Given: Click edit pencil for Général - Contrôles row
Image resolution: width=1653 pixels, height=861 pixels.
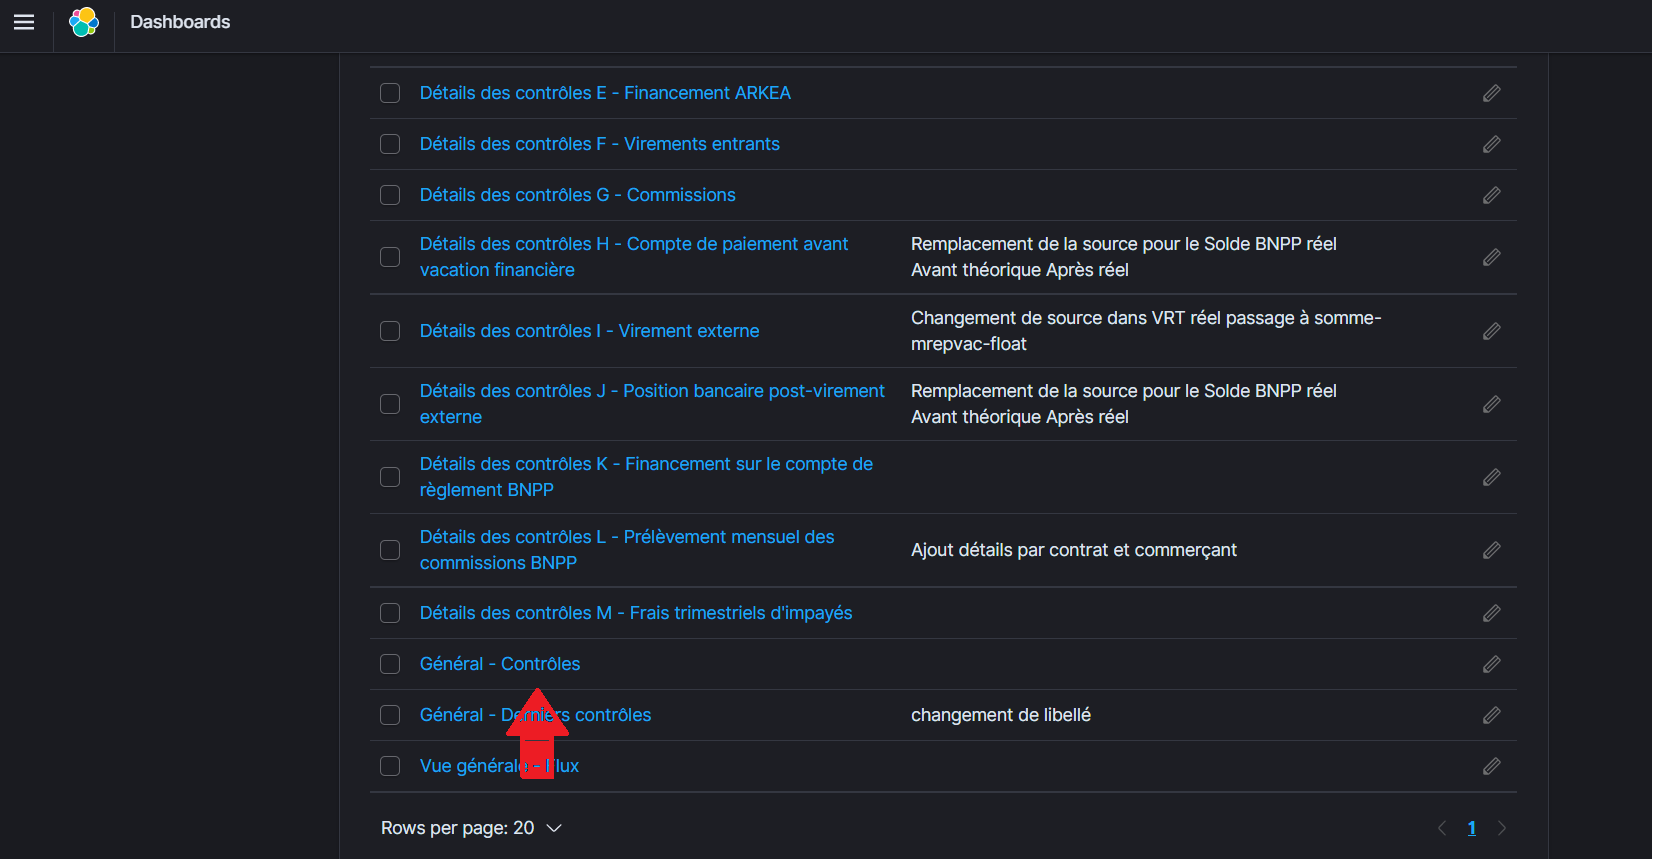Looking at the screenshot, I should click(1491, 664).
